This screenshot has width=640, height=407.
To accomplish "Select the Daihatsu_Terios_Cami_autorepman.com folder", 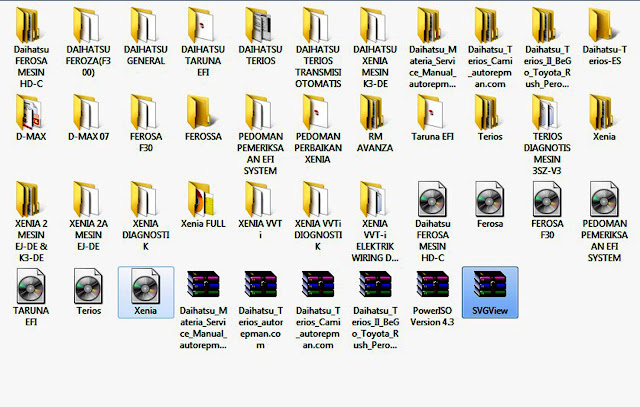I will click(490, 48).
